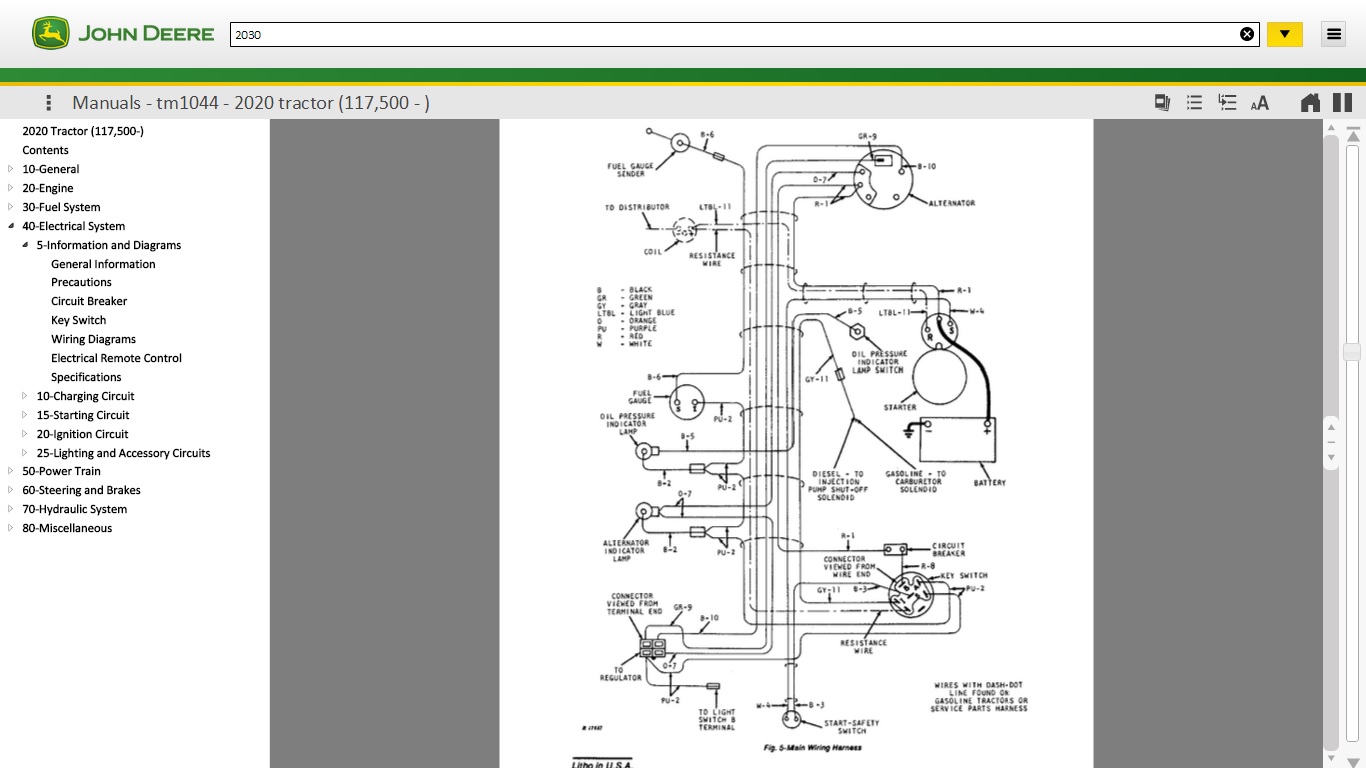The image size is (1366, 768).
Task: Expand the 10-Charging Circuit group
Action: pyautogui.click(x=25, y=396)
